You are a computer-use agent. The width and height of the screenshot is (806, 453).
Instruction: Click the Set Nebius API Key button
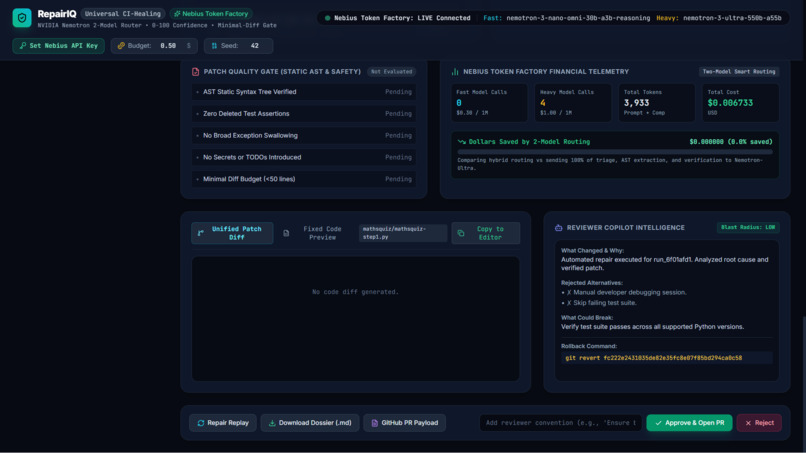pos(59,46)
